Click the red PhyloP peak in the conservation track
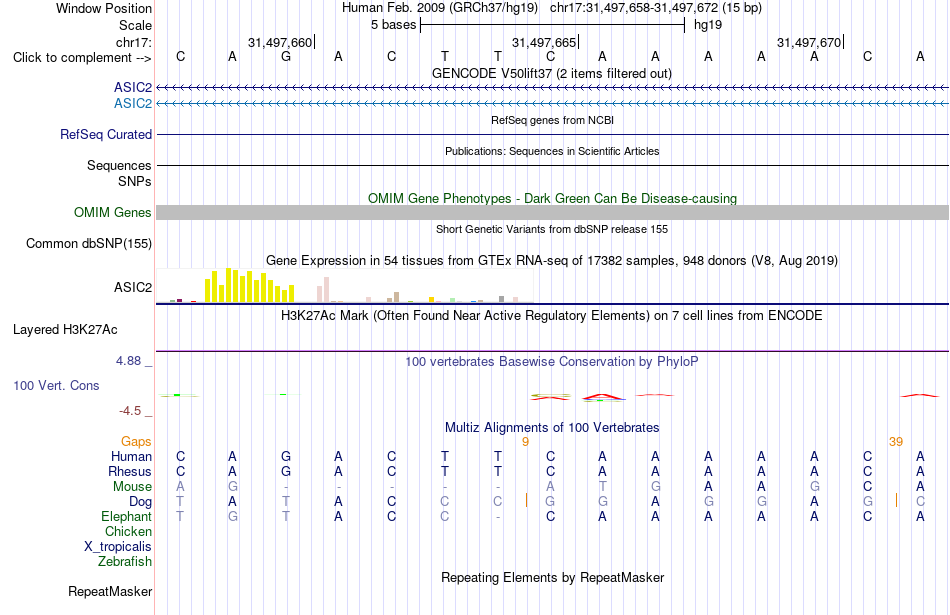Image resolution: width=950 pixels, height=615 pixels. tap(603, 397)
